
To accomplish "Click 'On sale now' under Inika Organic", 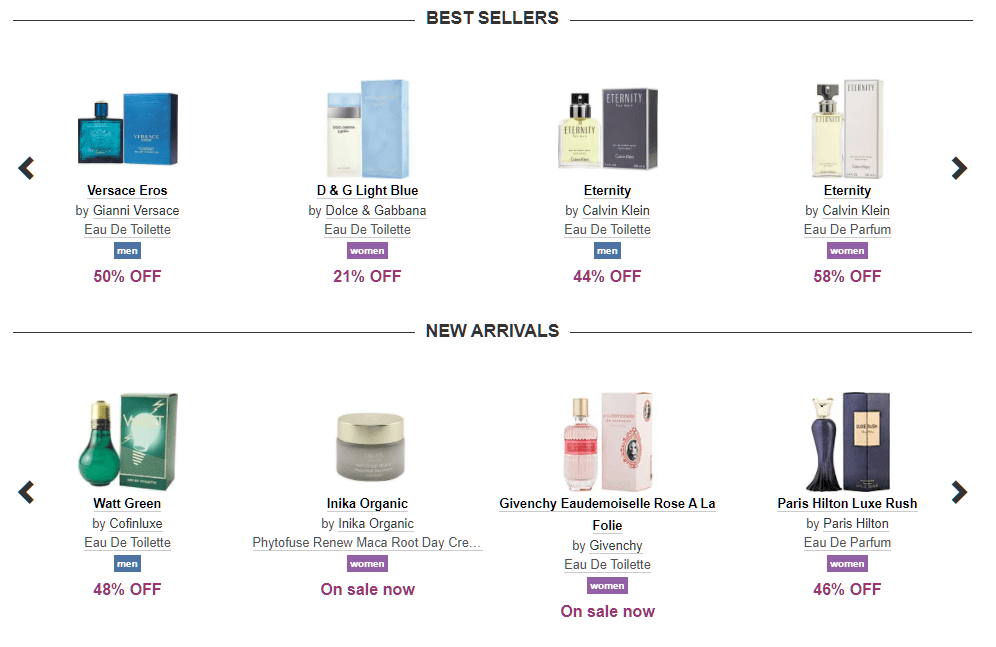I will tap(367, 590).
